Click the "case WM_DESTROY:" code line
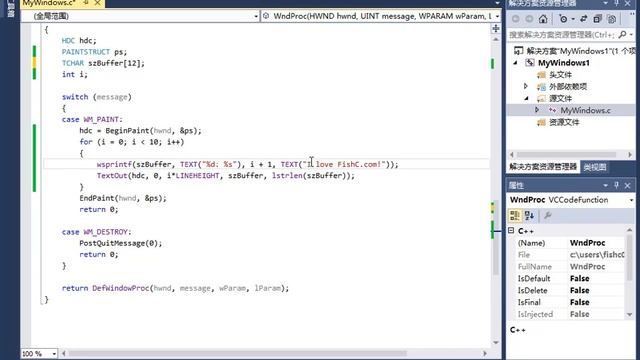 pos(97,232)
